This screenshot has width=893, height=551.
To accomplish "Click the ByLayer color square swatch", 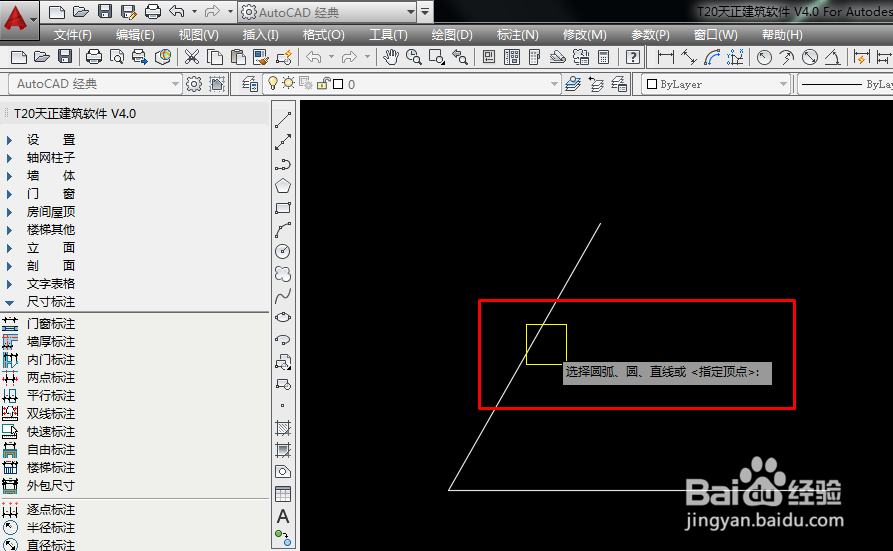I will pos(652,84).
